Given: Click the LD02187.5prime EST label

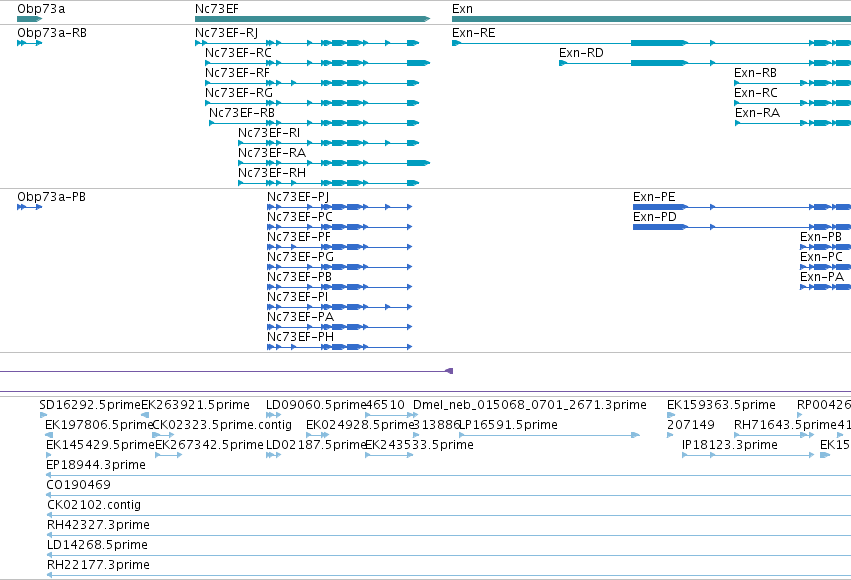Looking at the screenshot, I should [x=316, y=445].
